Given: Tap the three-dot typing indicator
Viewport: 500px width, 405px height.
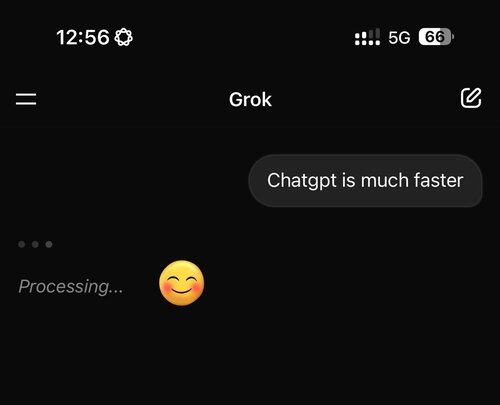Looking at the screenshot, I should [x=35, y=244].
